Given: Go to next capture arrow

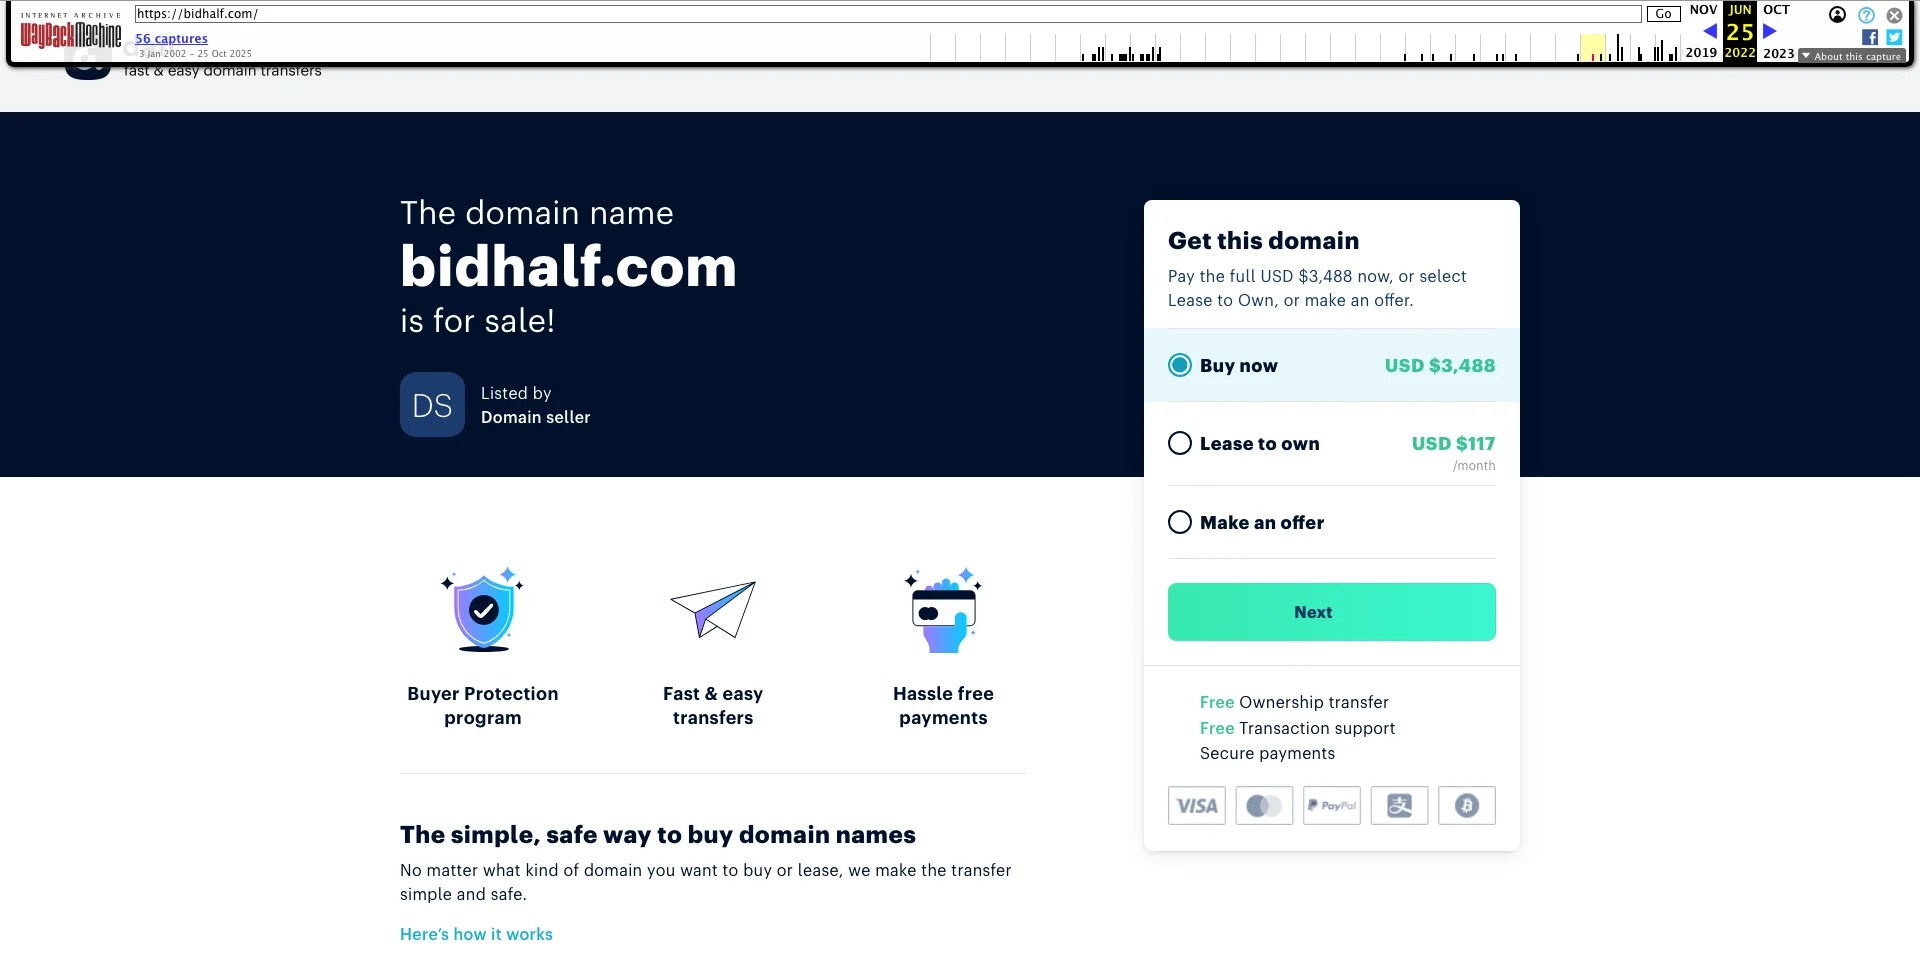Looking at the screenshot, I should coord(1770,31).
